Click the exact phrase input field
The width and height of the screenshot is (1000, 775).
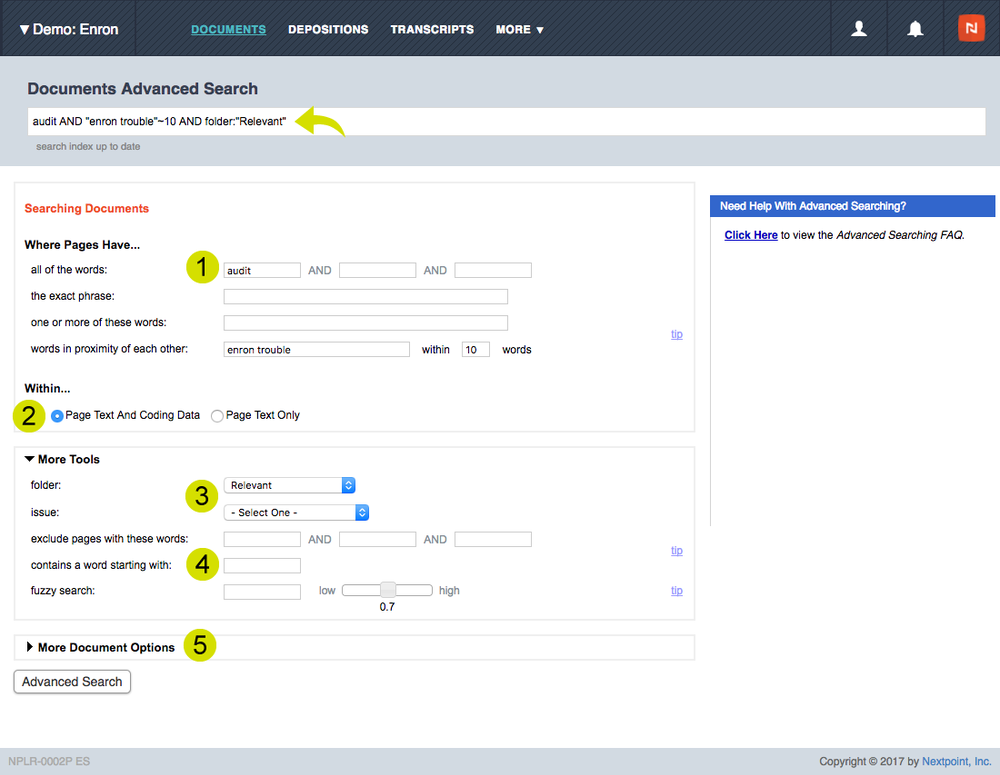365,297
